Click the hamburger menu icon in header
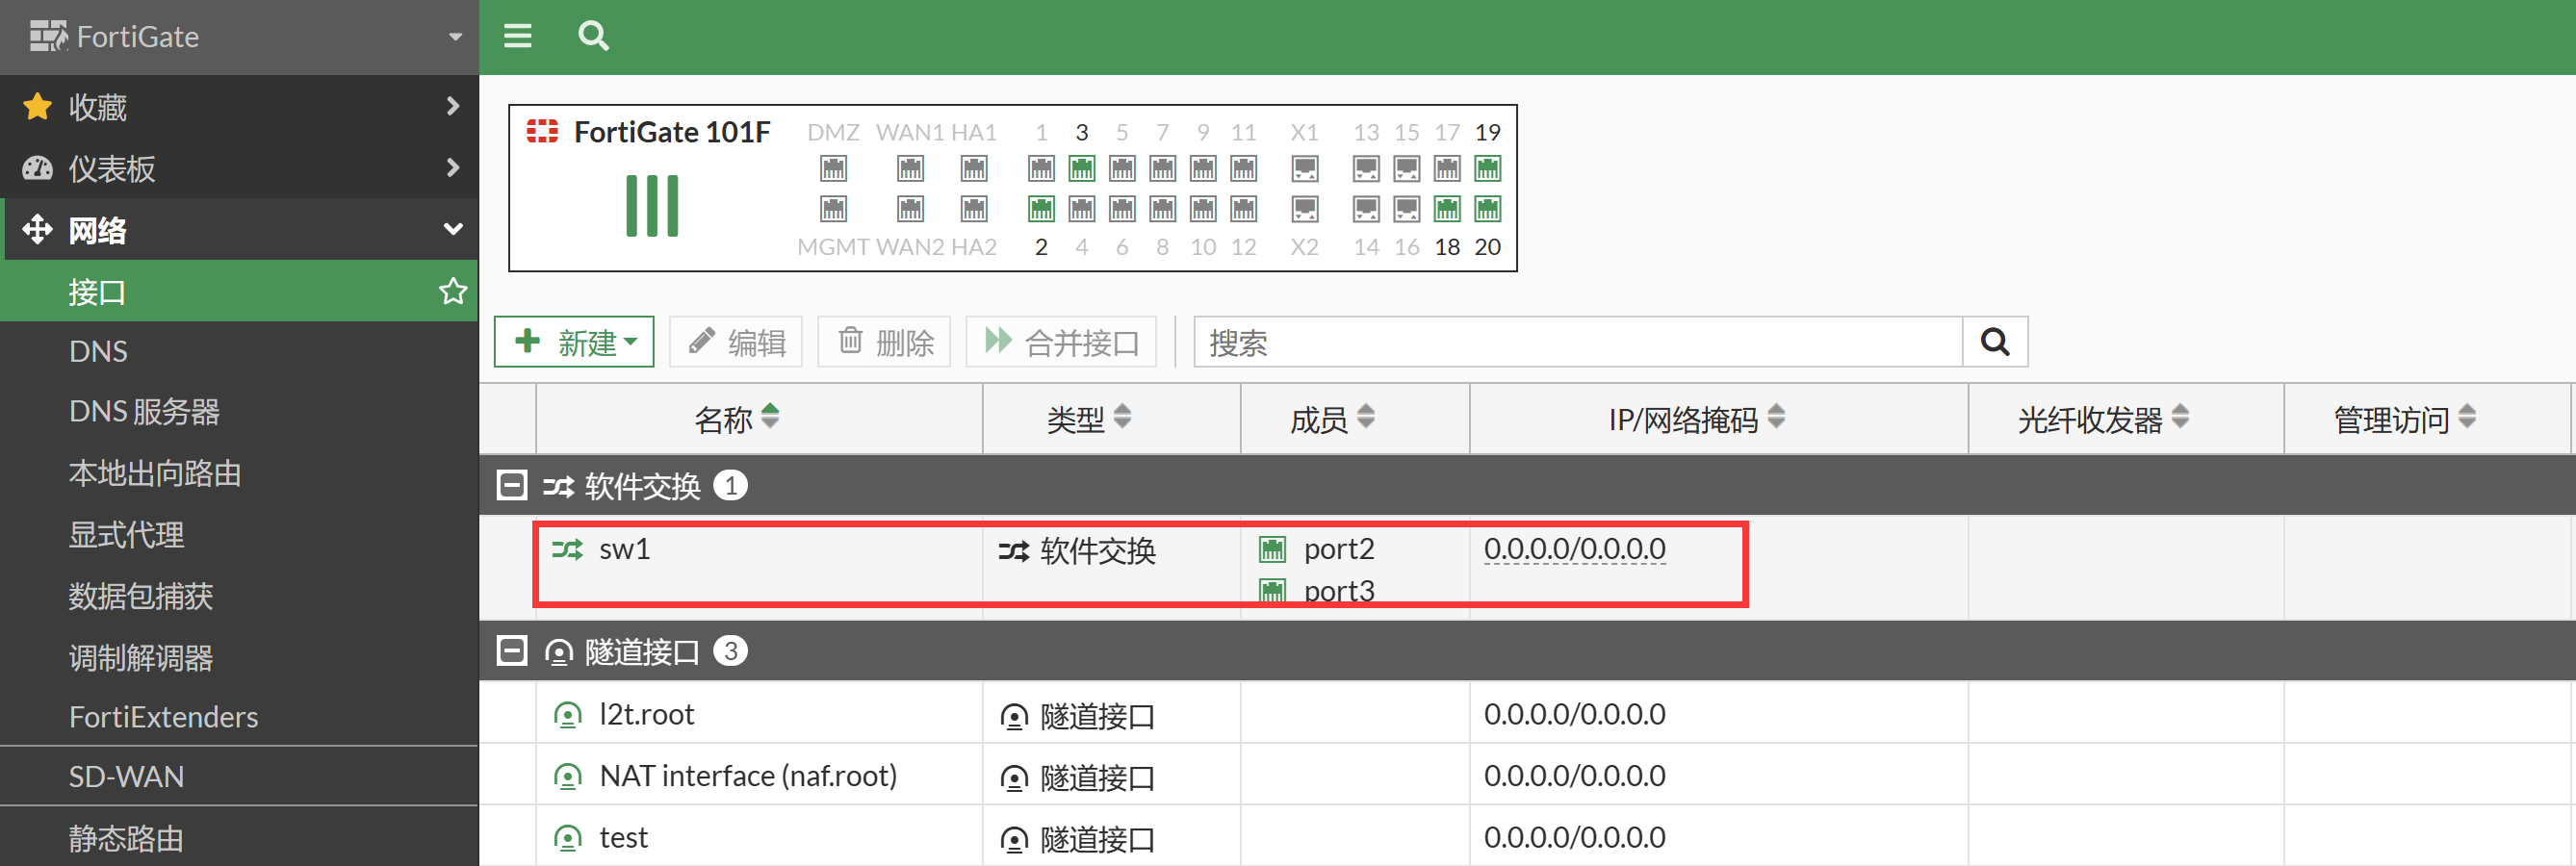Viewport: 2576px width, 866px height. [x=517, y=37]
